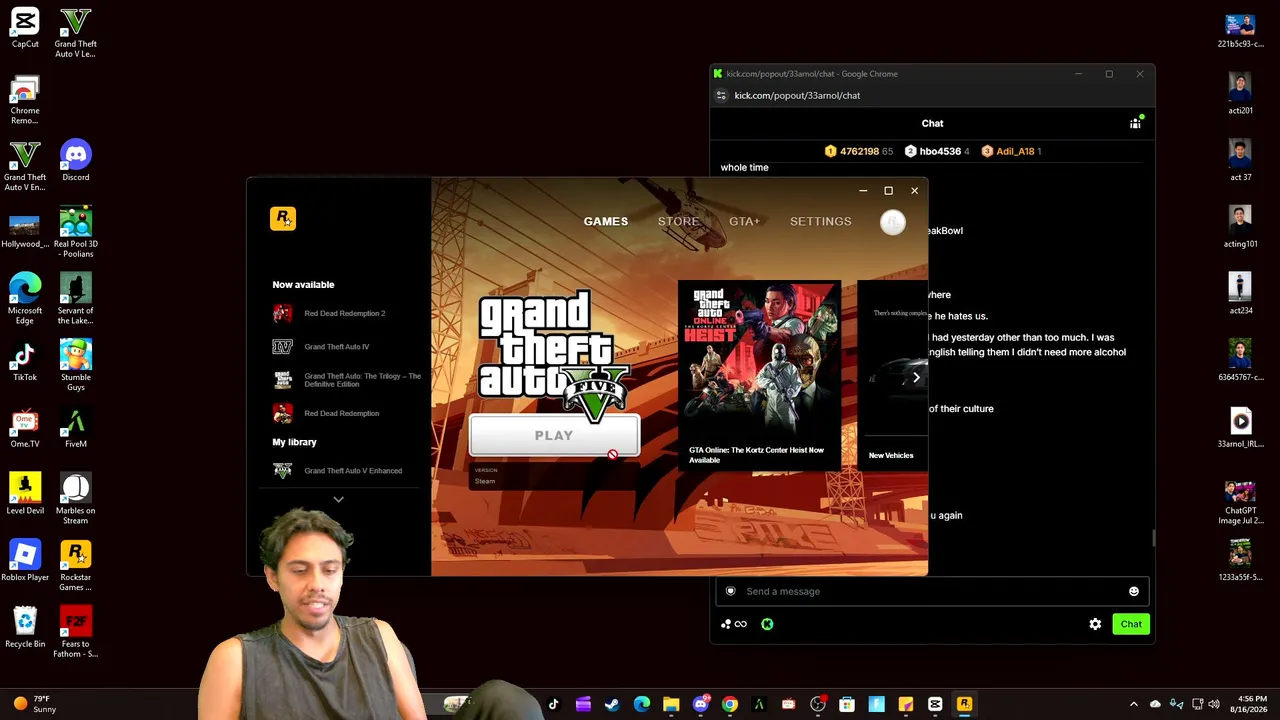Open the channel points infinity icon

734,624
